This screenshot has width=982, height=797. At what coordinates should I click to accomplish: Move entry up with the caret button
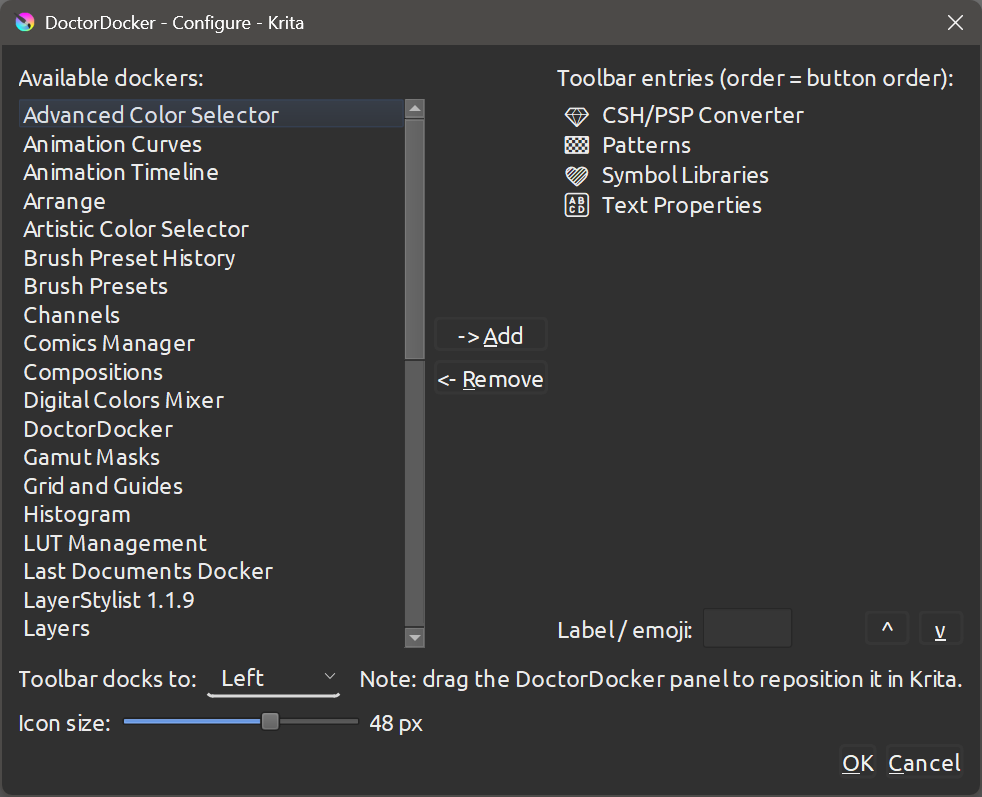887,630
